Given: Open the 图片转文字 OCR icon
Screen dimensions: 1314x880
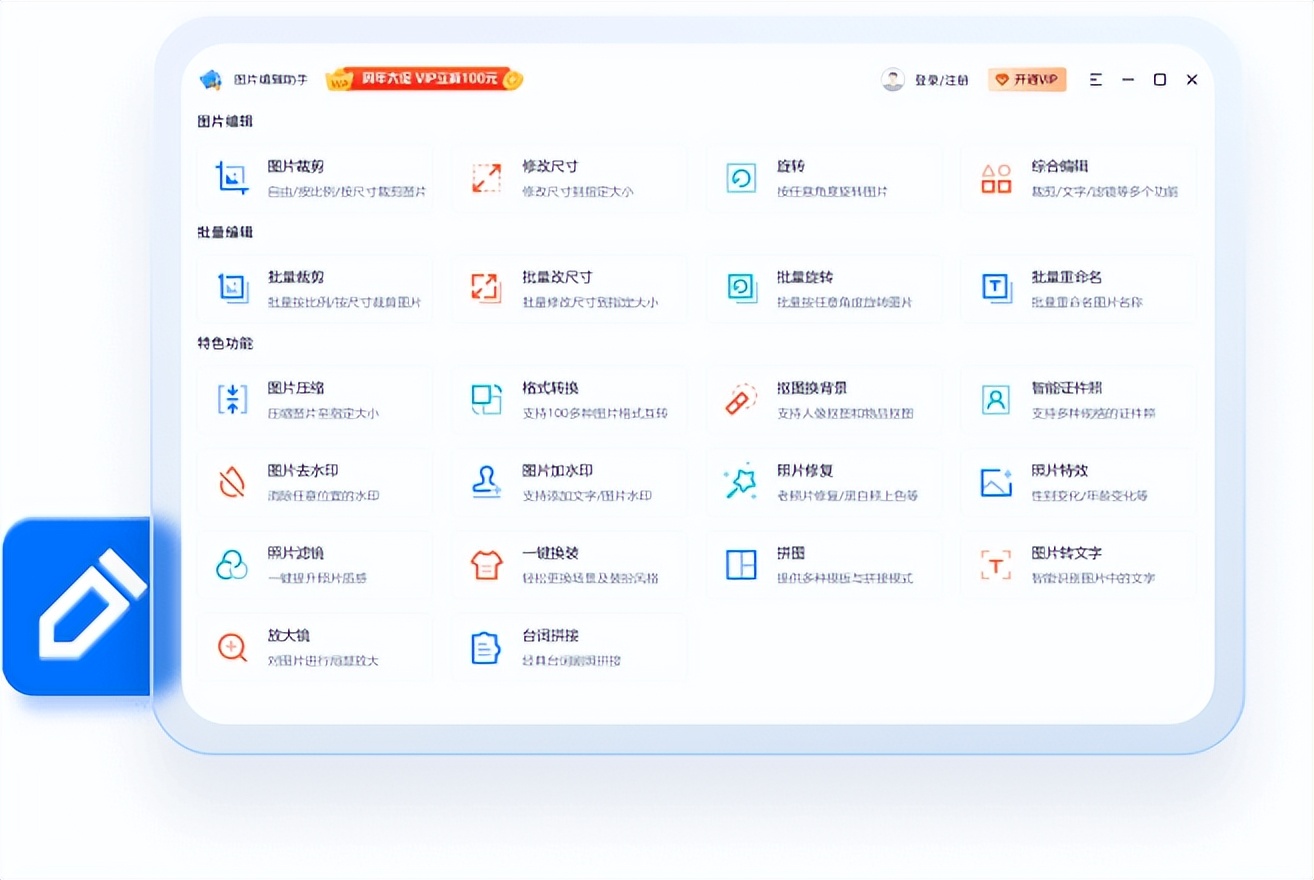Looking at the screenshot, I should coord(996,565).
